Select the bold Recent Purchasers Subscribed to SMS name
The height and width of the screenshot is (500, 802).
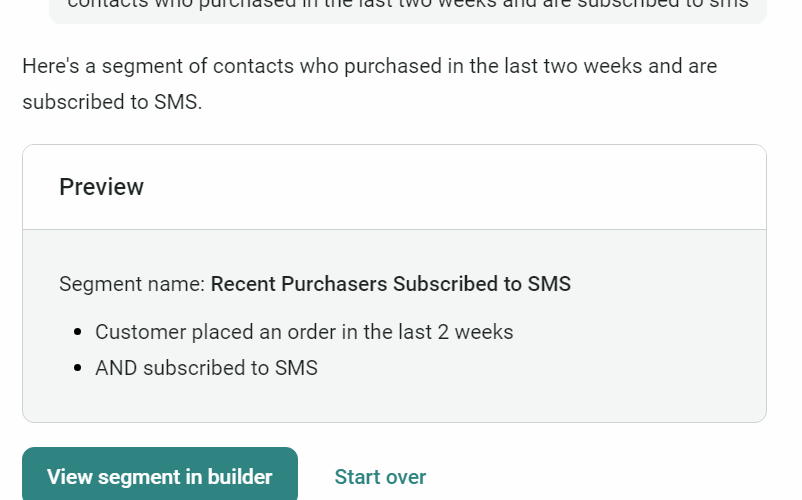[391, 284]
